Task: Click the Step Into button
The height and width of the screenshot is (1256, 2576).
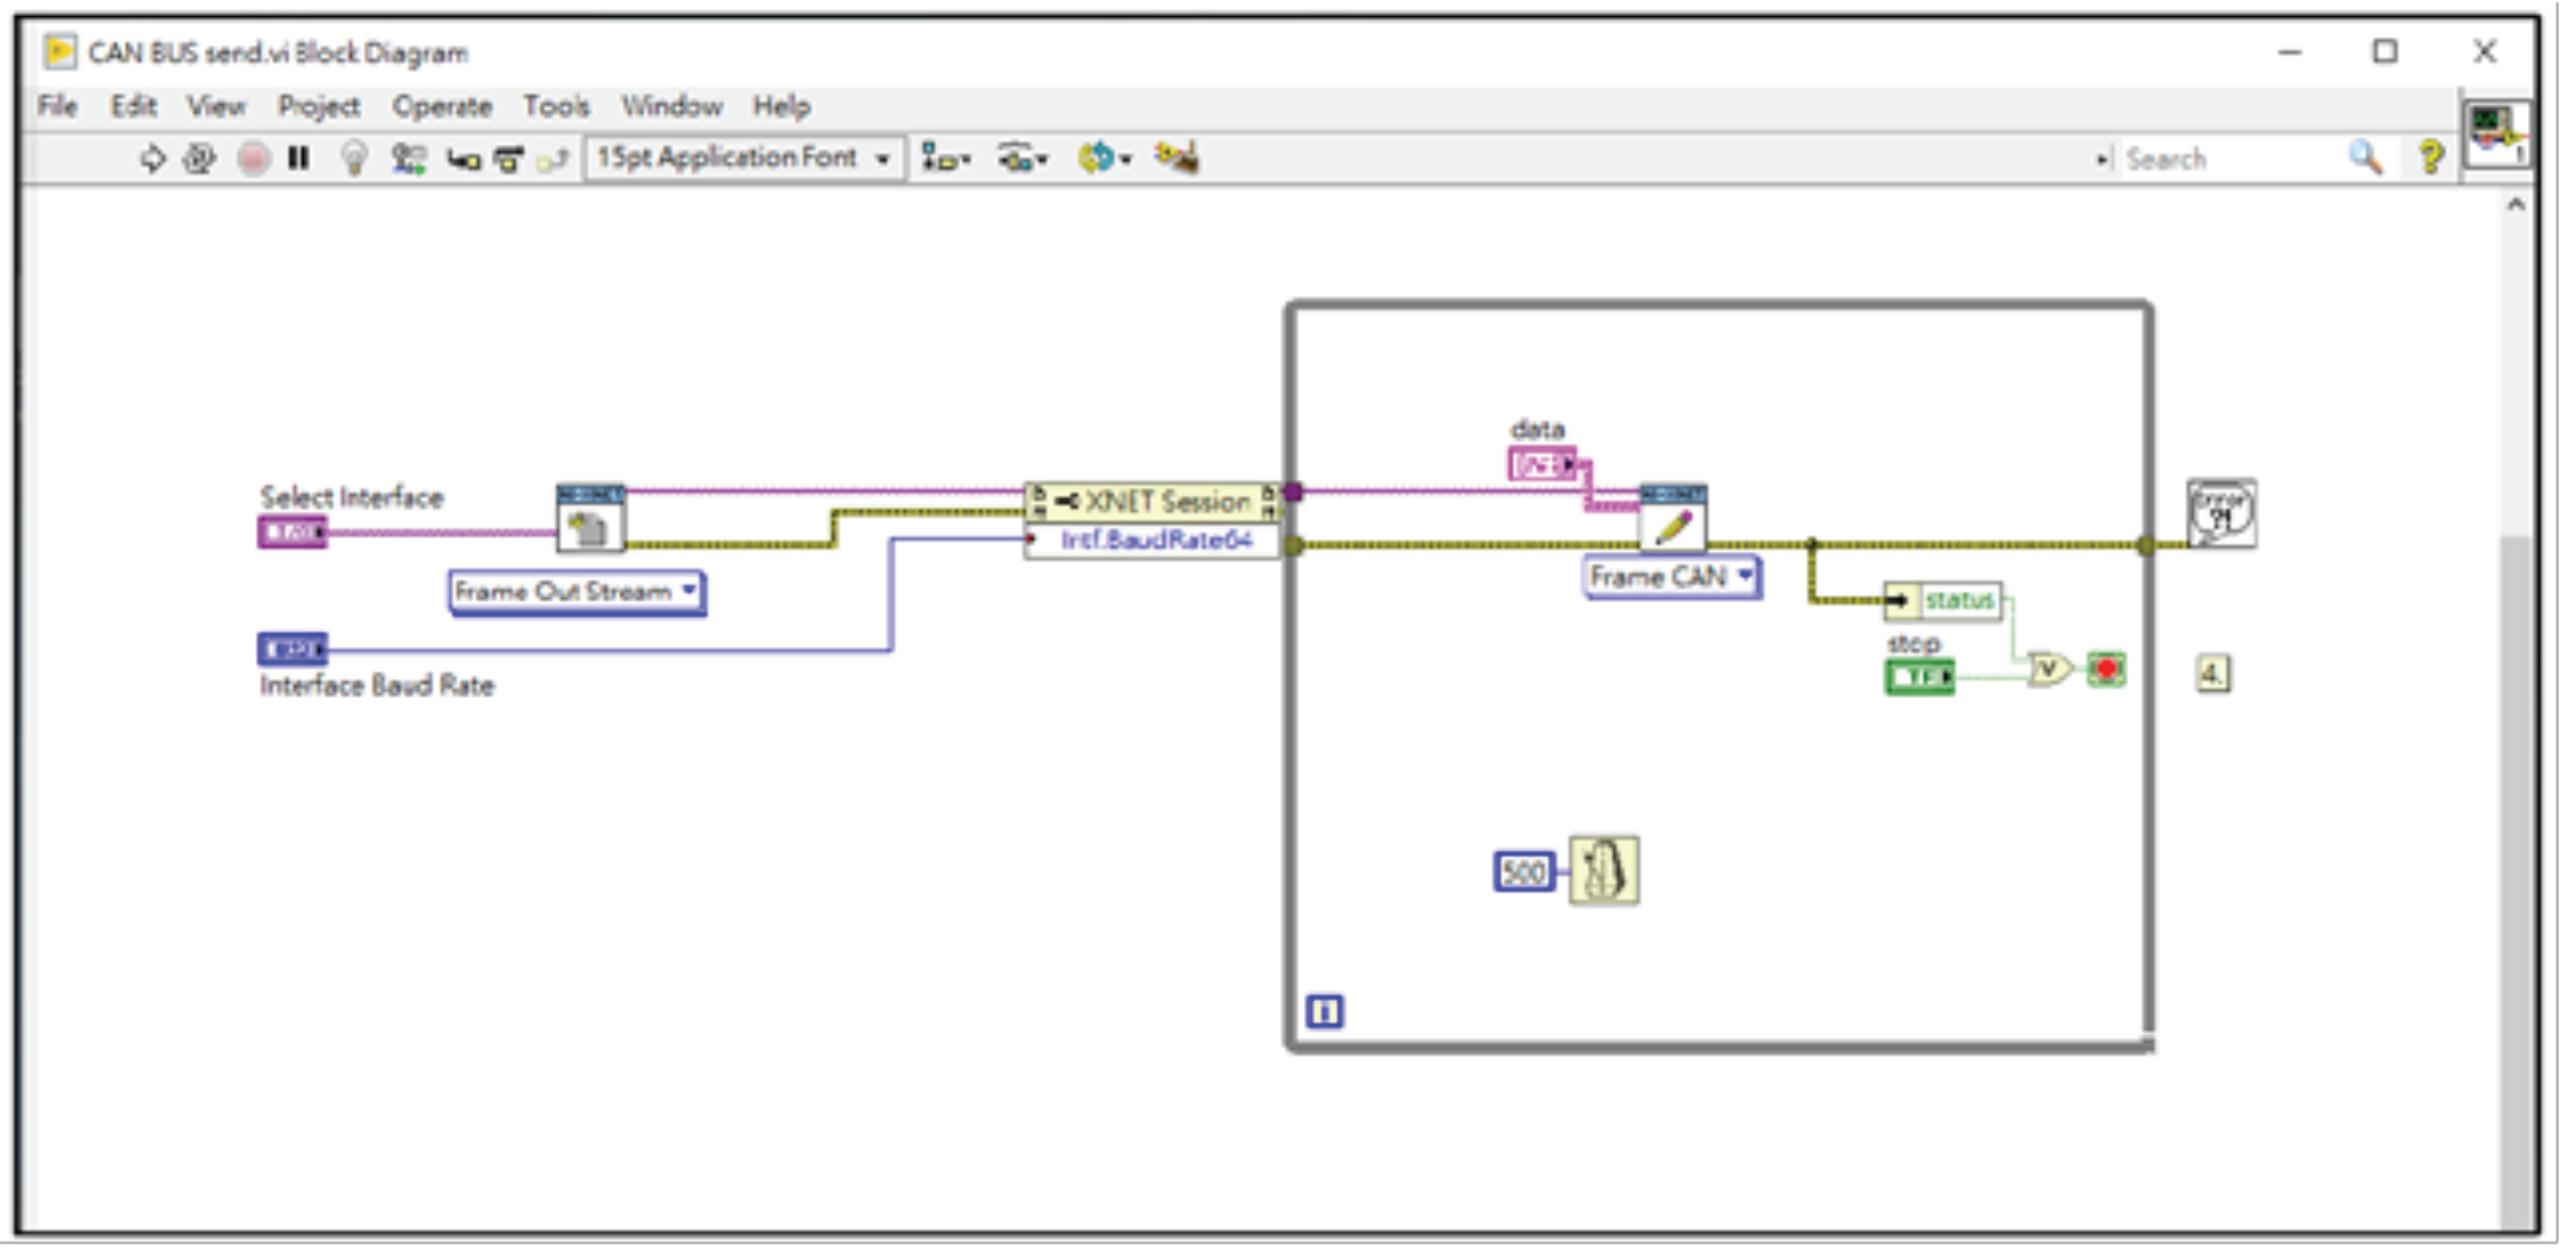Action: [x=463, y=159]
